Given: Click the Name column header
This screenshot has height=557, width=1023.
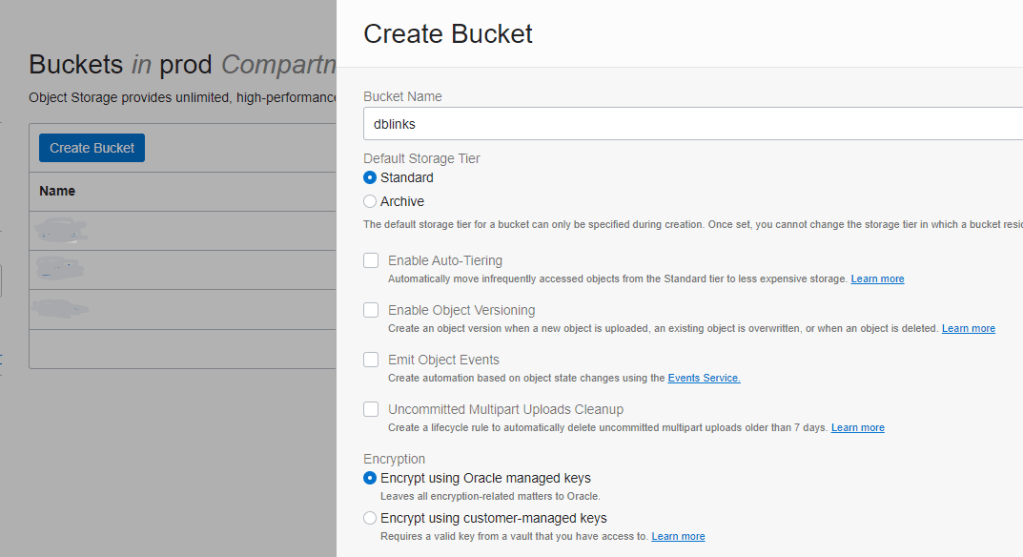Looking at the screenshot, I should (57, 191).
